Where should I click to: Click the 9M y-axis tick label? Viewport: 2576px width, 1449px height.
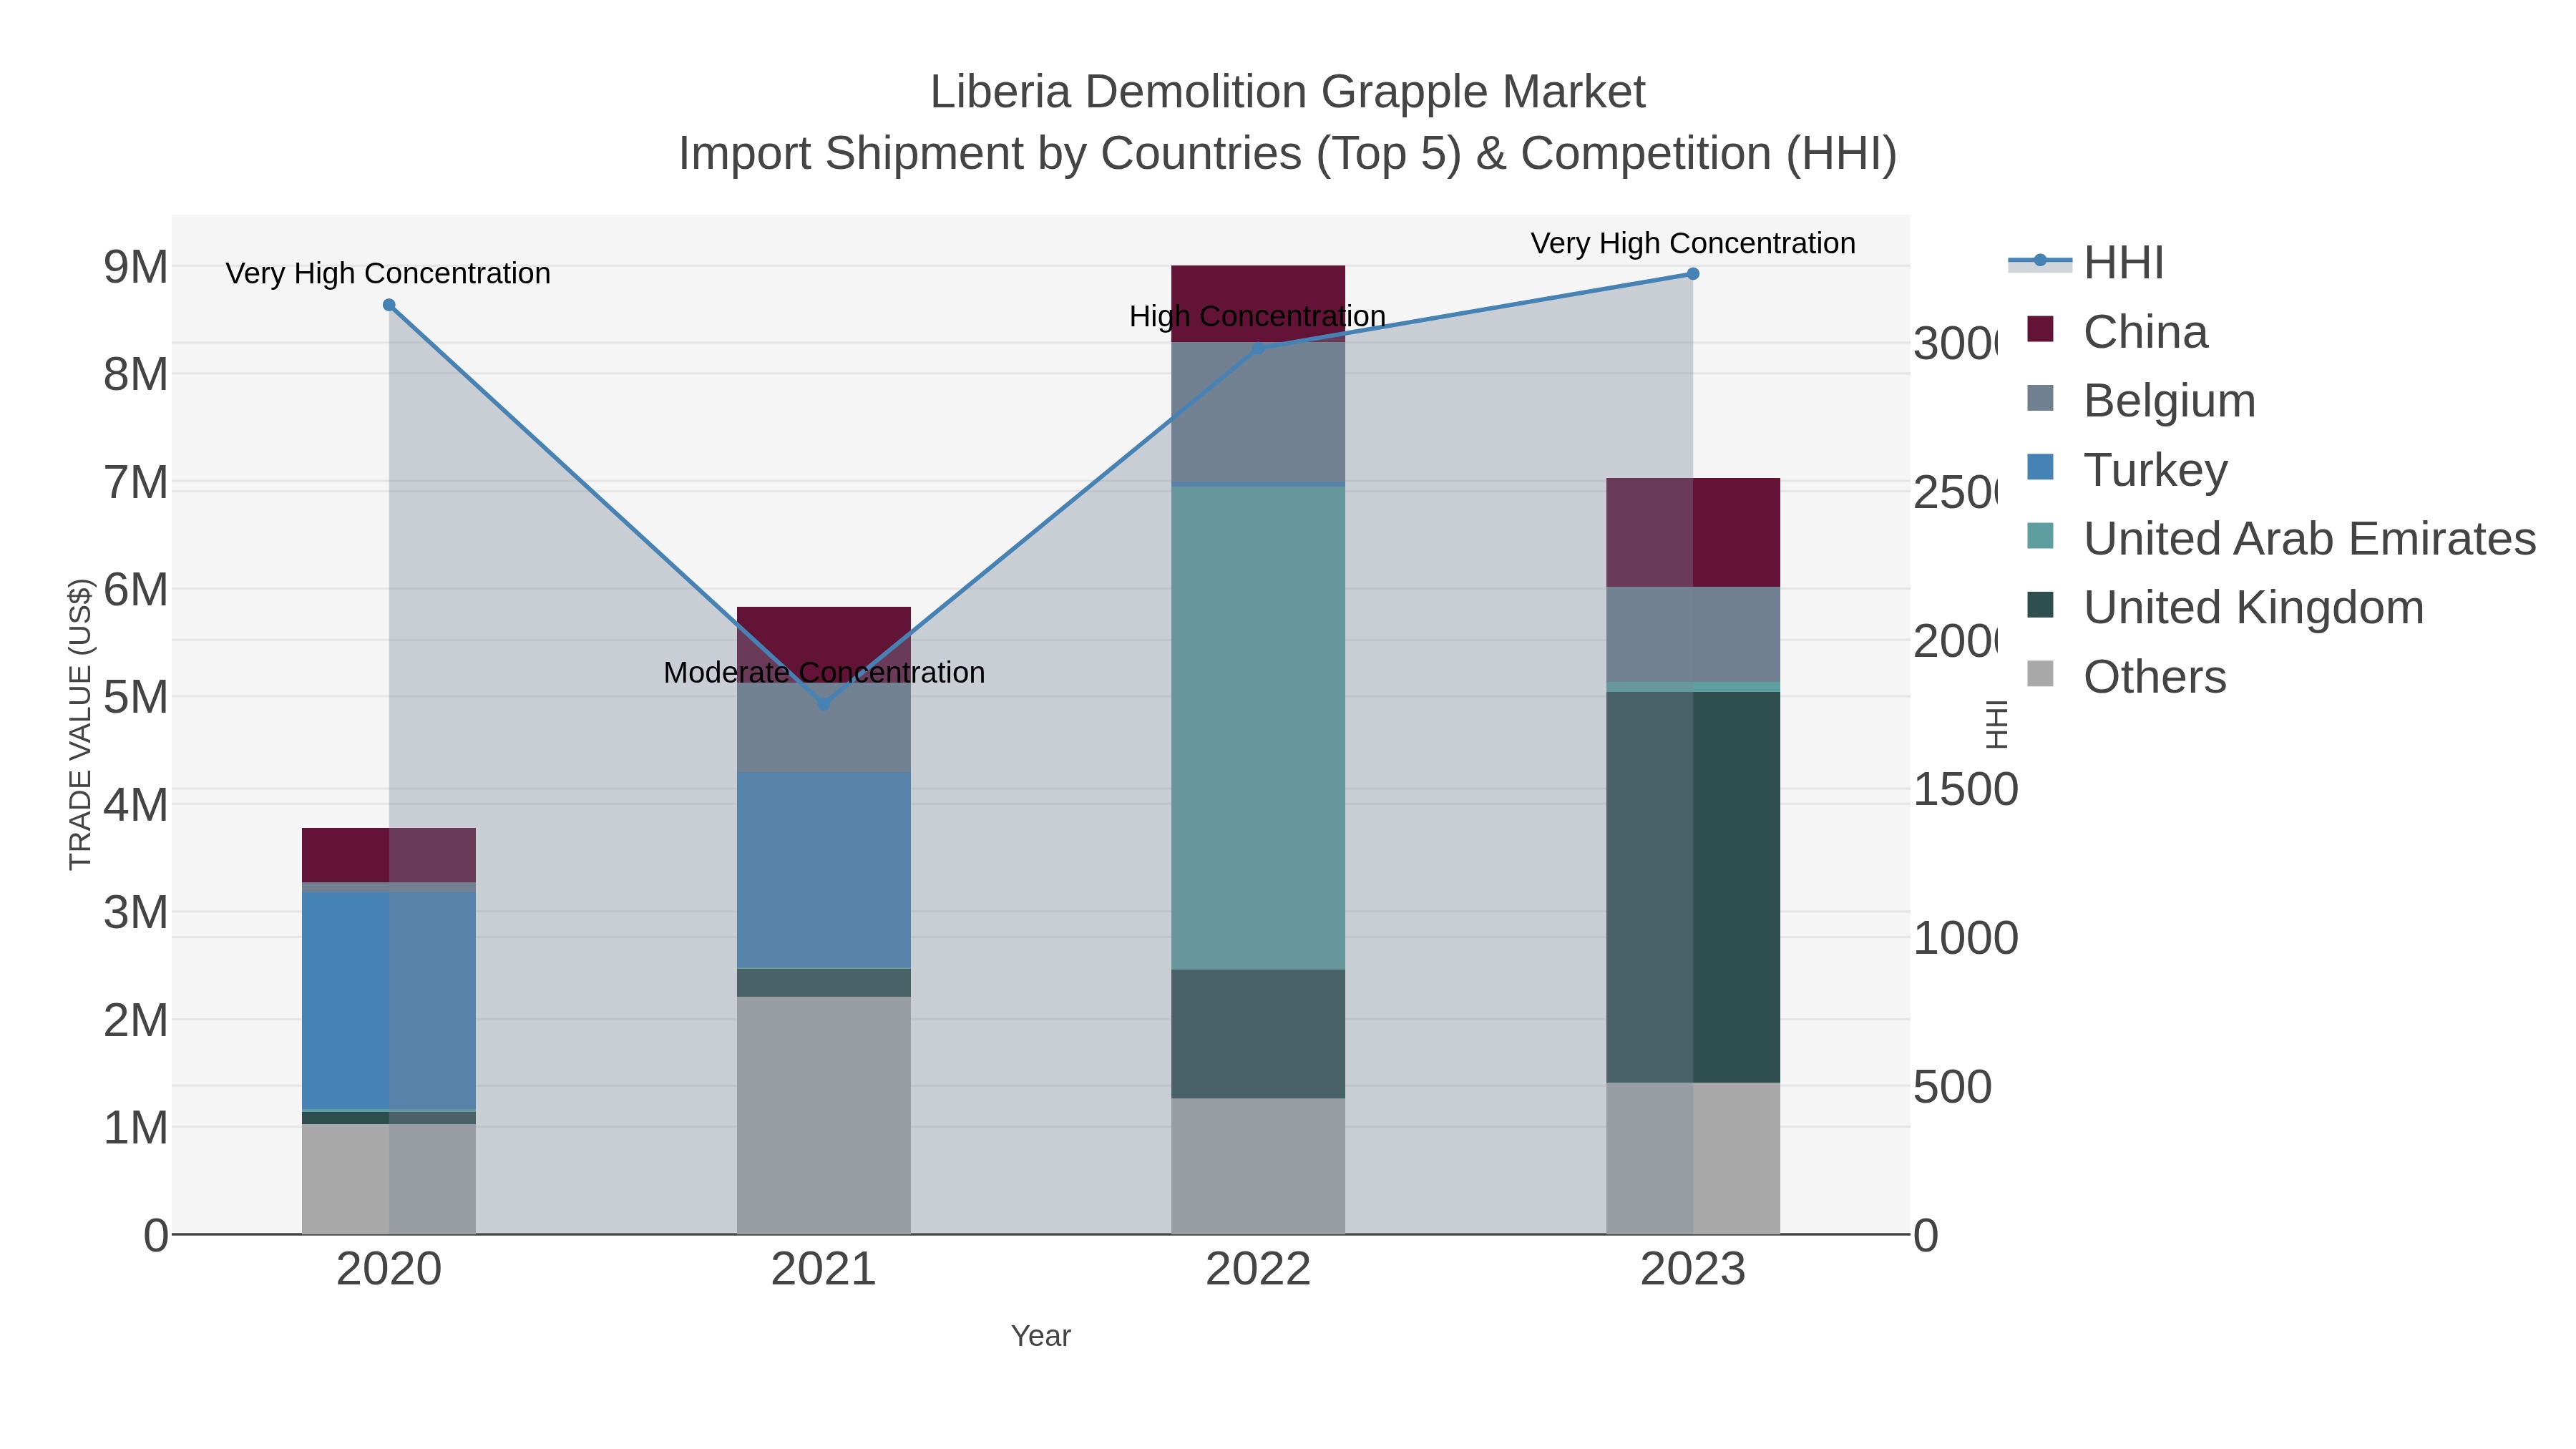pos(136,267)
